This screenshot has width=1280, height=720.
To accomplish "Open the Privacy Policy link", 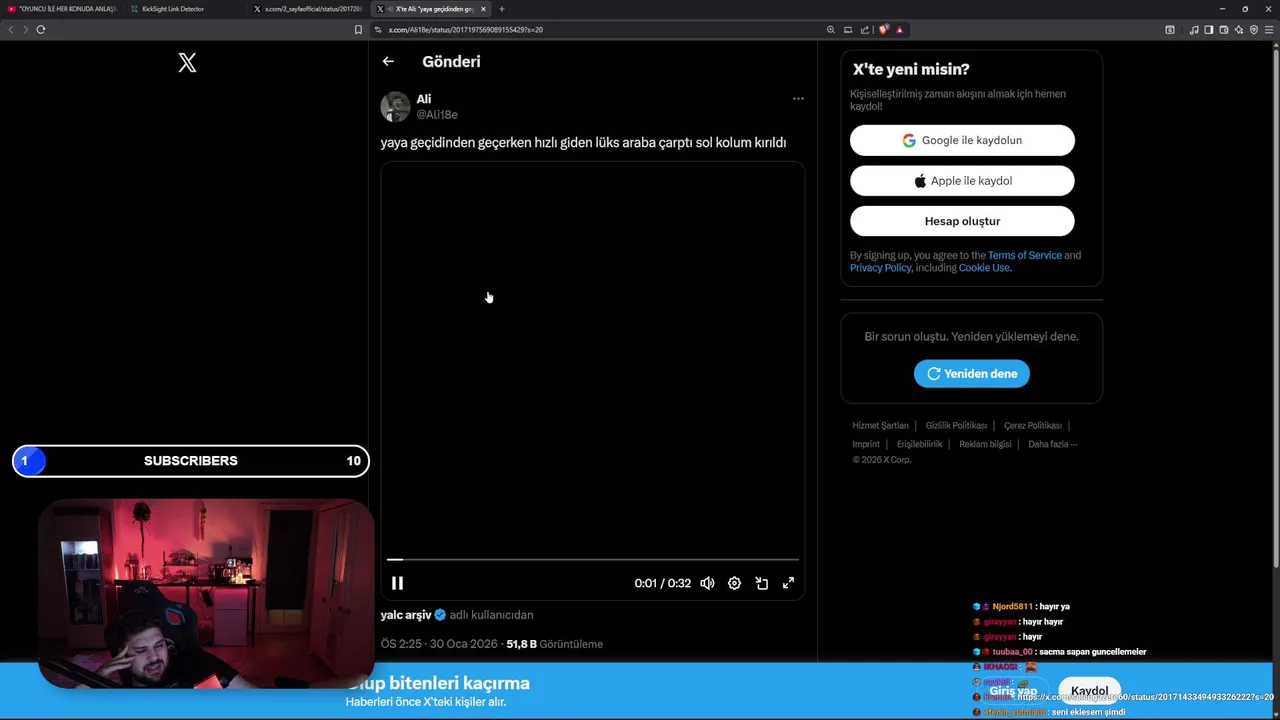I will pyautogui.click(x=880, y=268).
